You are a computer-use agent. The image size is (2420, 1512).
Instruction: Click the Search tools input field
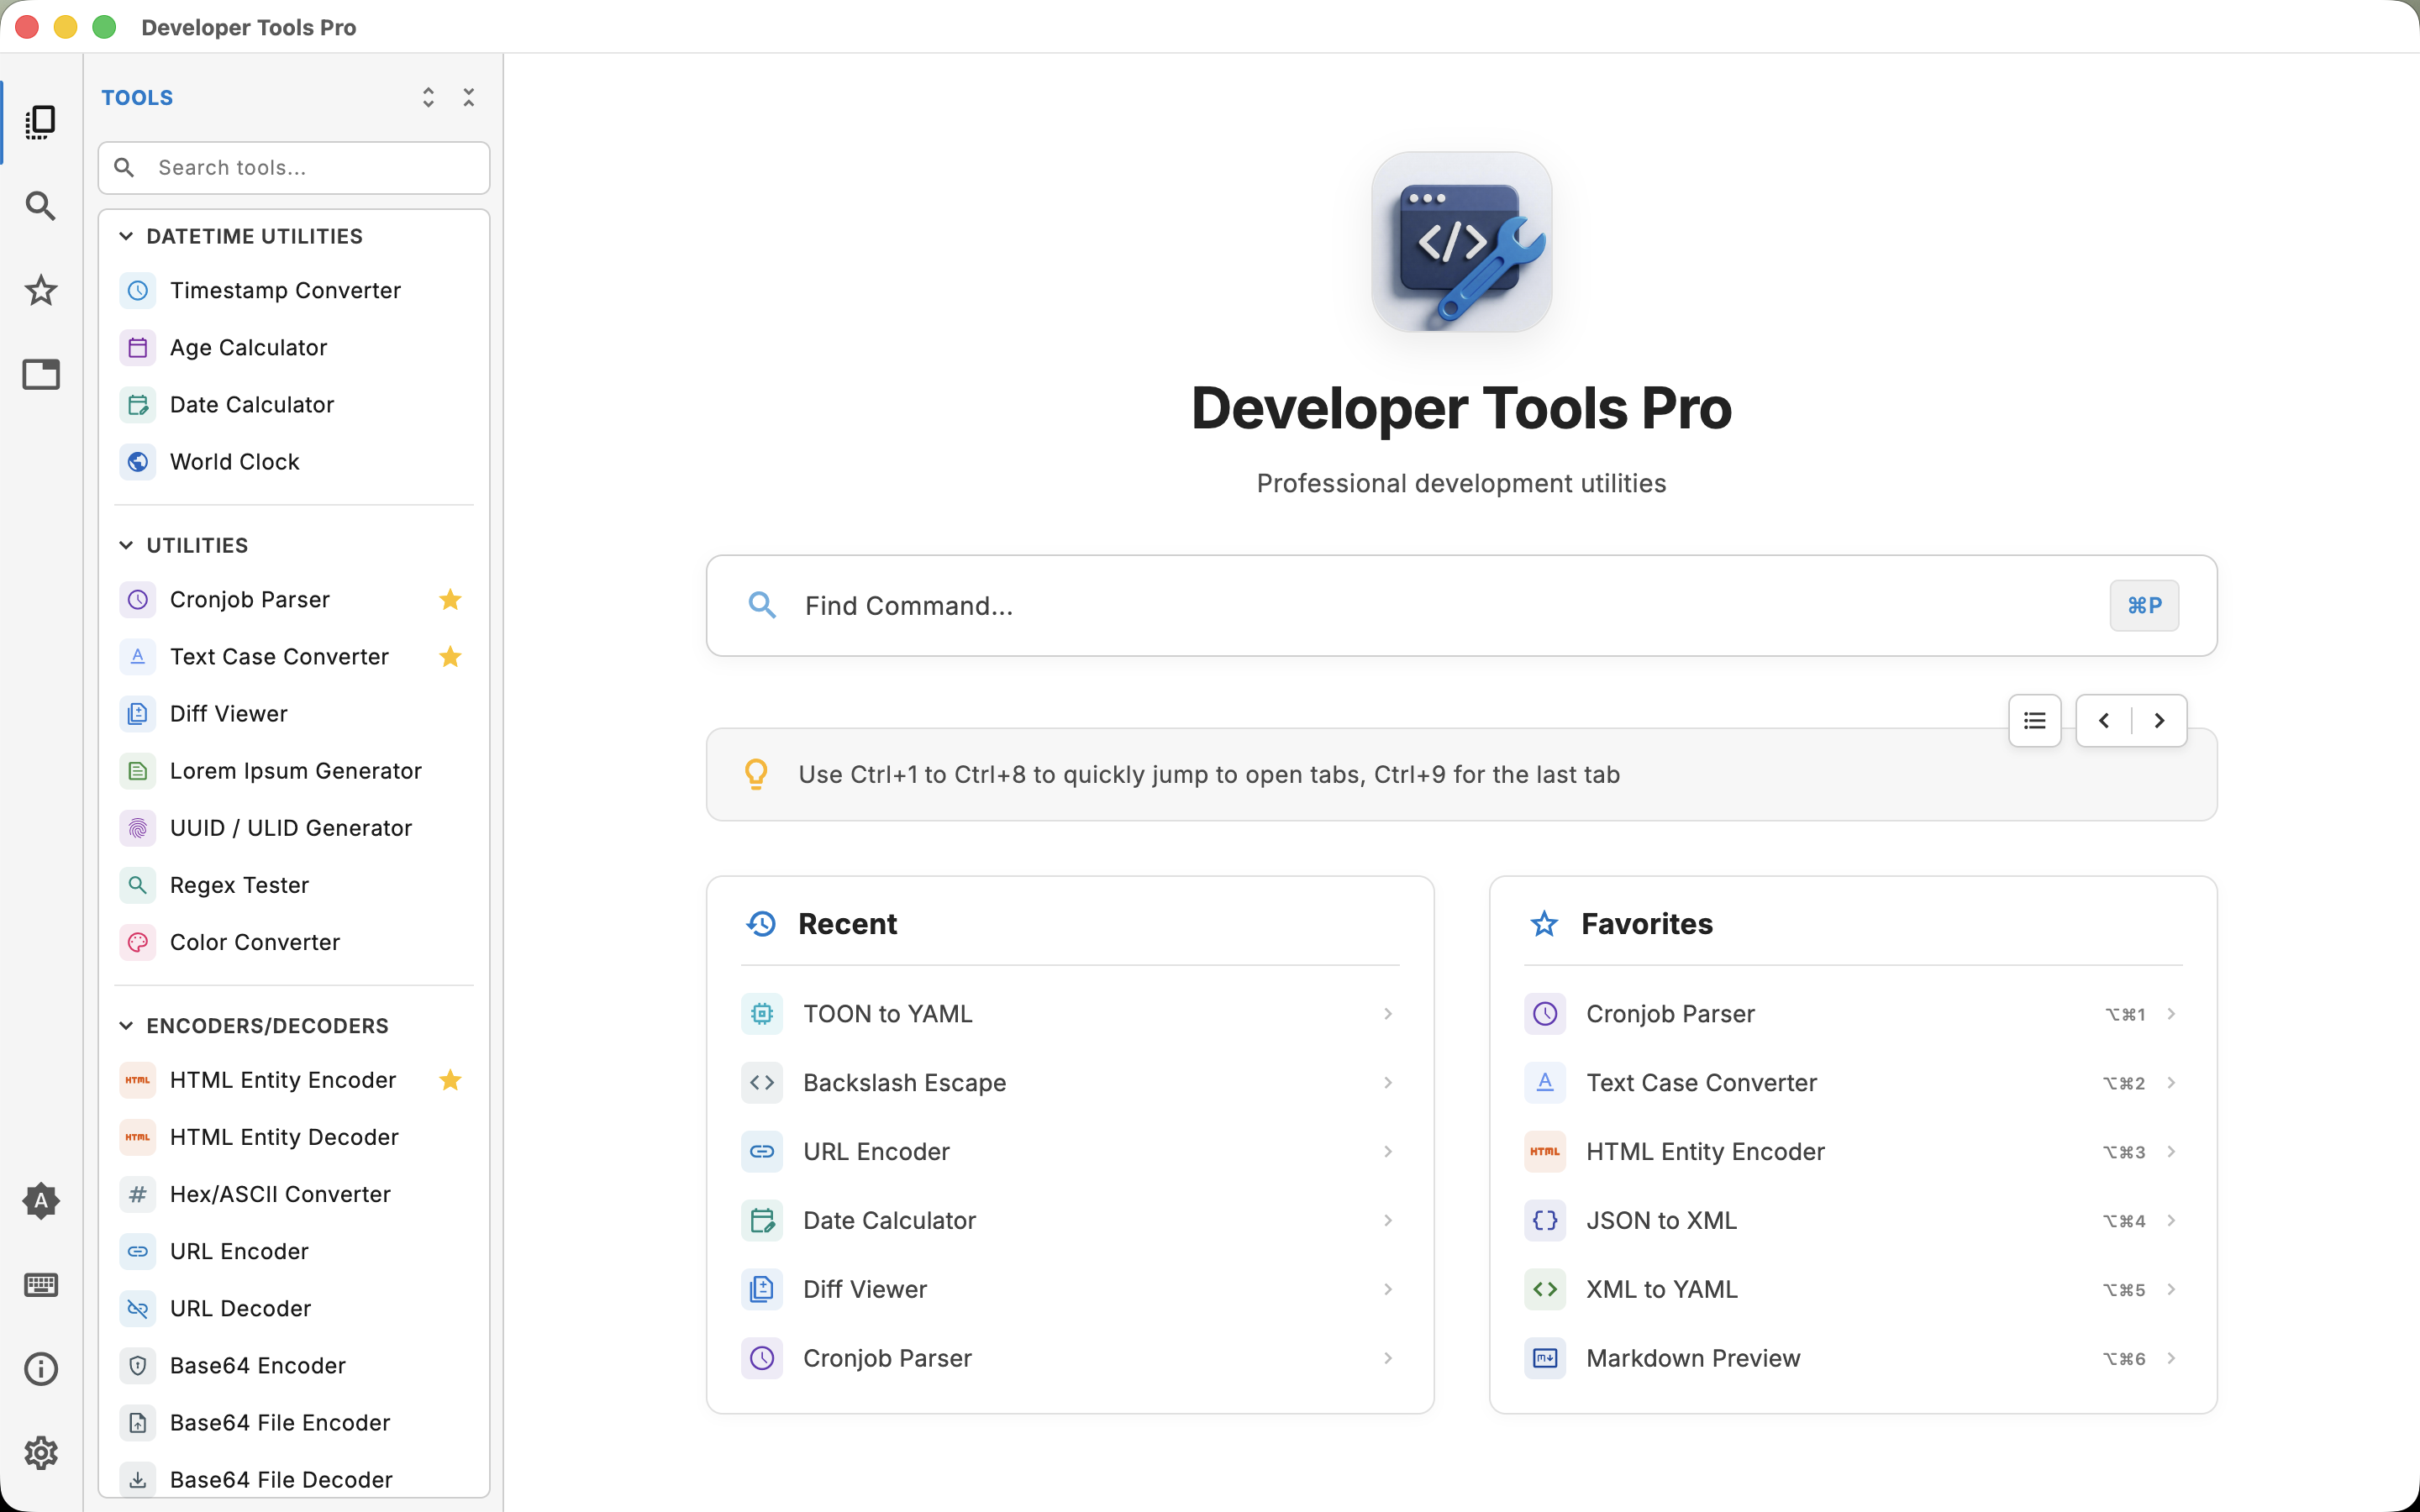tap(294, 167)
